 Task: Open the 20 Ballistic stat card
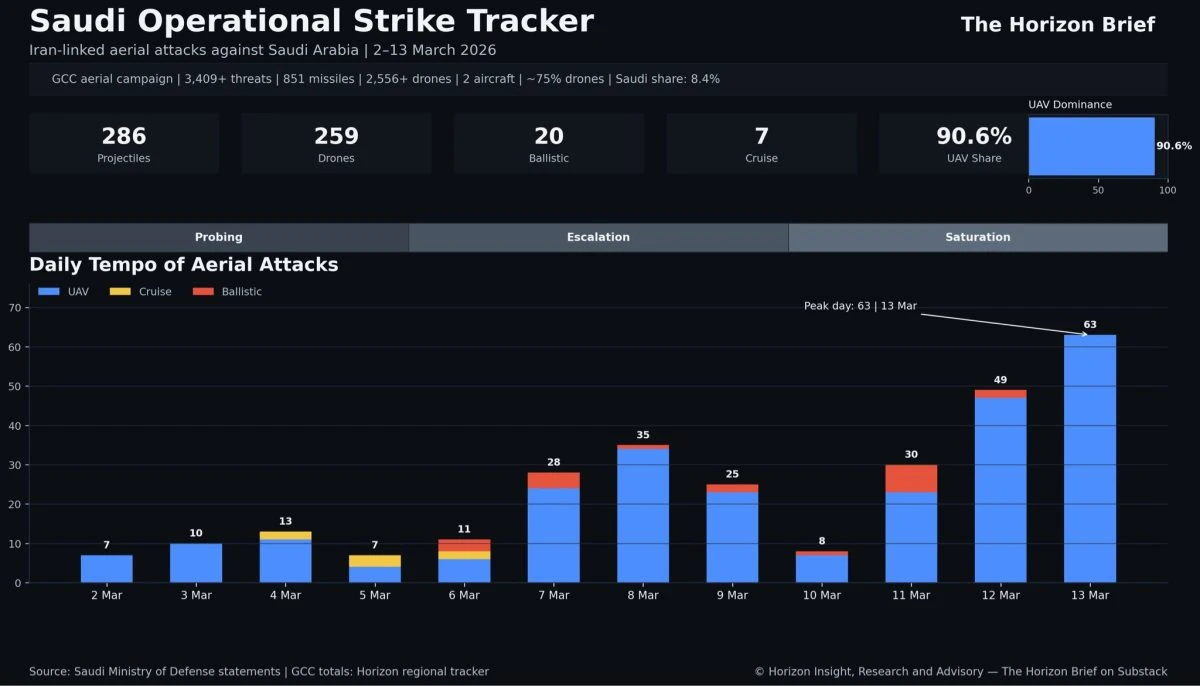(548, 144)
